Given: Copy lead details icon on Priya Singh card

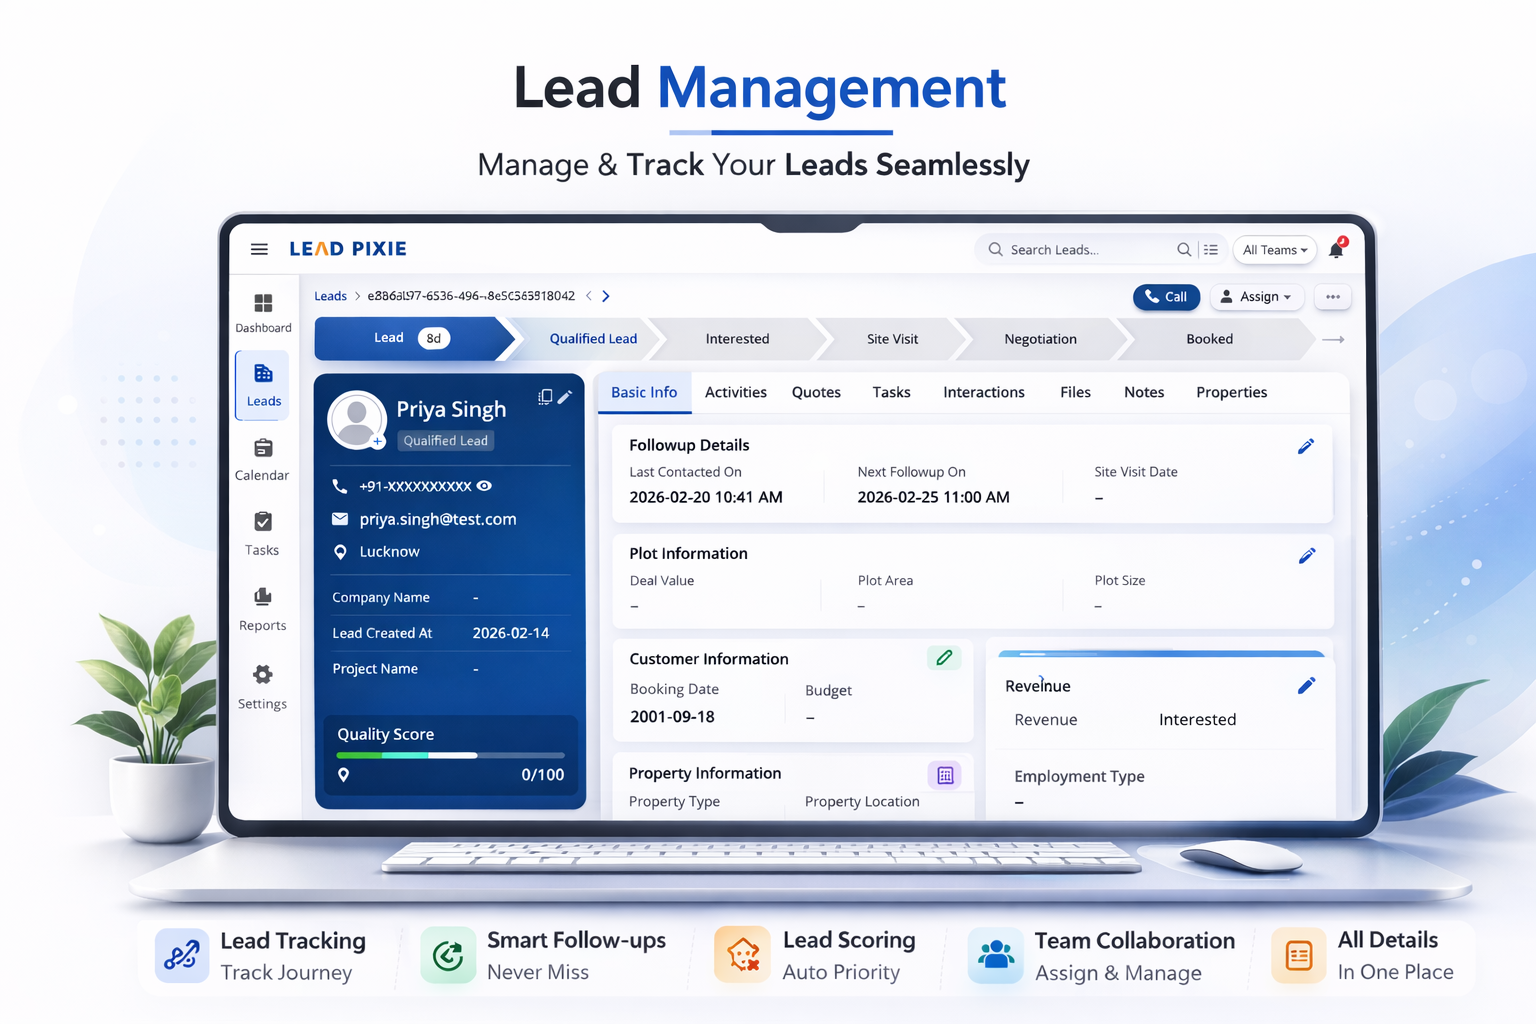Looking at the screenshot, I should [x=545, y=397].
